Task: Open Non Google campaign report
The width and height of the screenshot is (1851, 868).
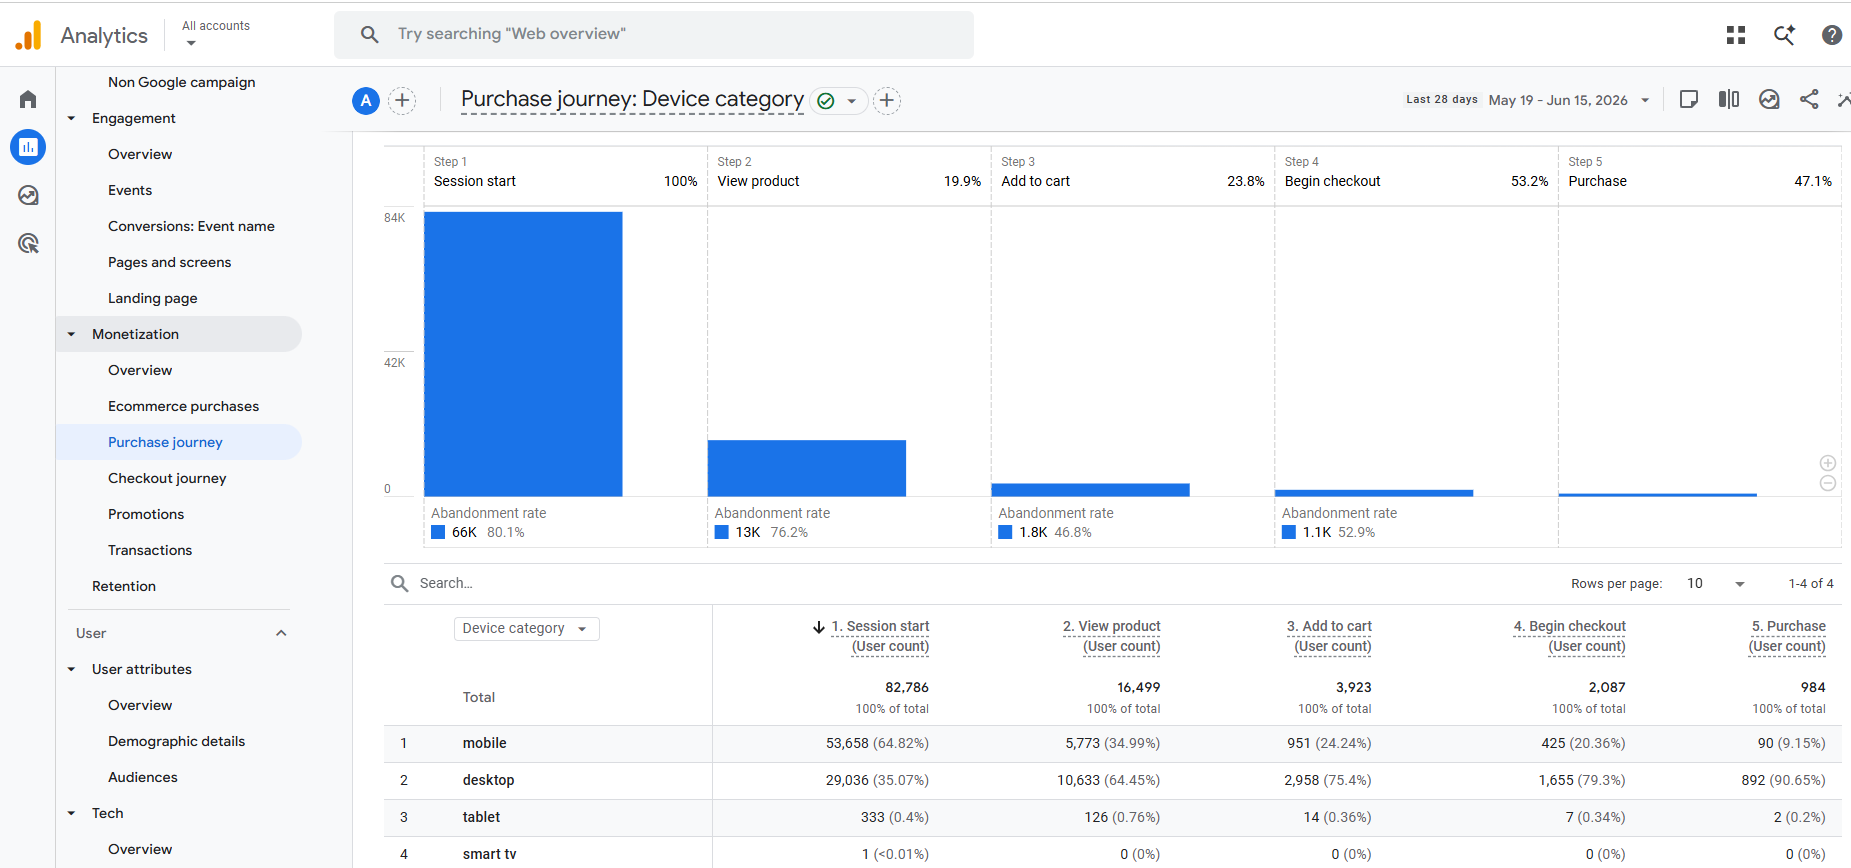Action: coord(181,82)
